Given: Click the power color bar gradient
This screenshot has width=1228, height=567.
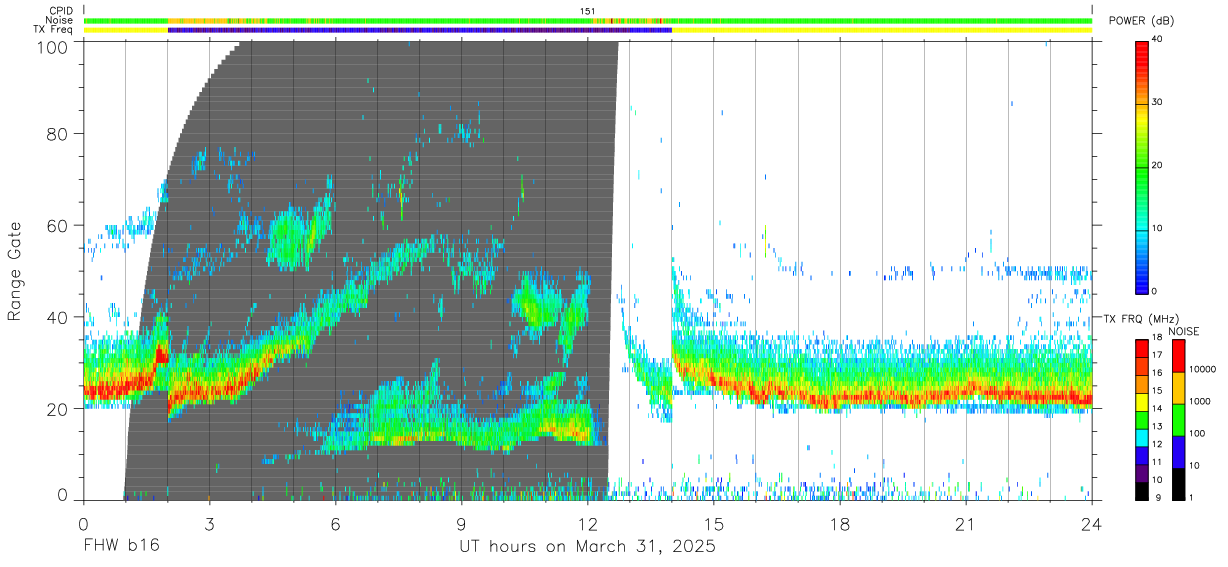Looking at the screenshot, I should [1142, 166].
